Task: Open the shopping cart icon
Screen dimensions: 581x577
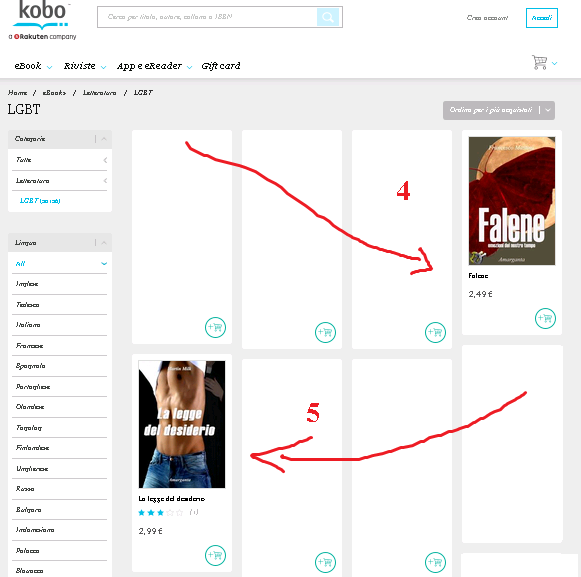Action: [x=540, y=62]
